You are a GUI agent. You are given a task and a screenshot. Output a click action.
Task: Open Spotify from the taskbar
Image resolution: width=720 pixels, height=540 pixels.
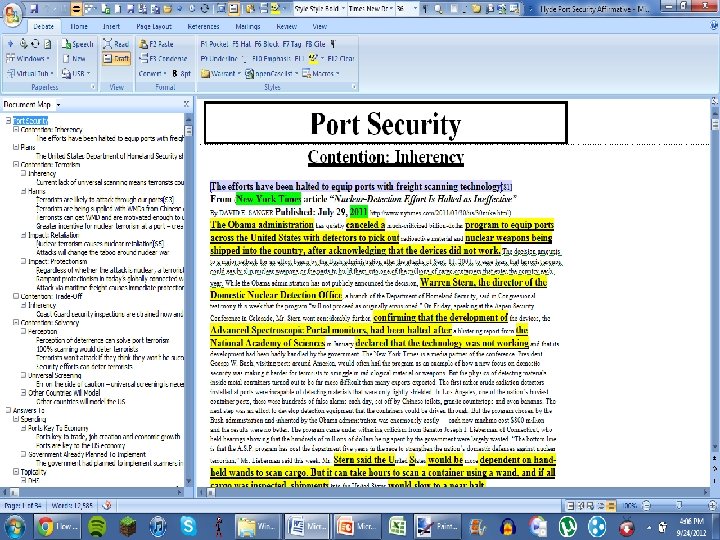pyautogui.click(x=97, y=526)
